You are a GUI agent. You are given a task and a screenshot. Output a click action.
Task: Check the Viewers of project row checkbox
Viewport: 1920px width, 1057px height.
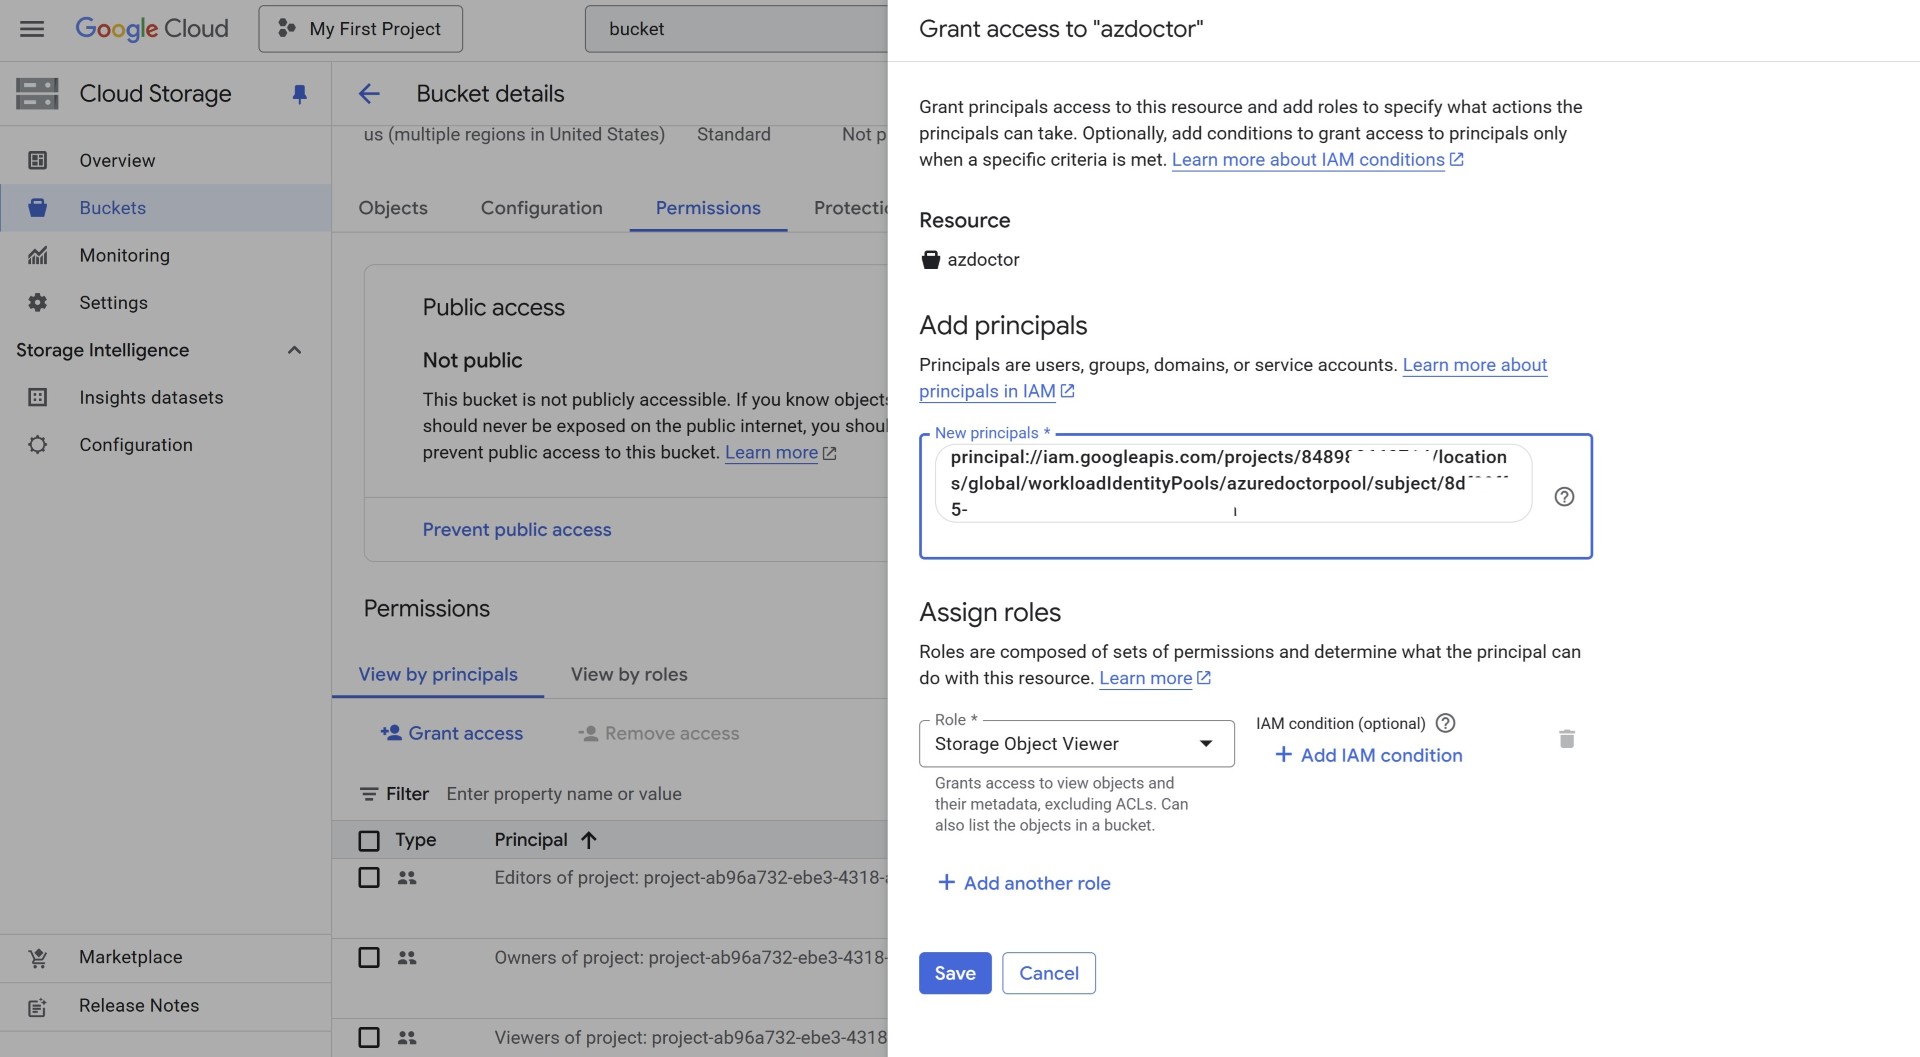click(x=369, y=1037)
